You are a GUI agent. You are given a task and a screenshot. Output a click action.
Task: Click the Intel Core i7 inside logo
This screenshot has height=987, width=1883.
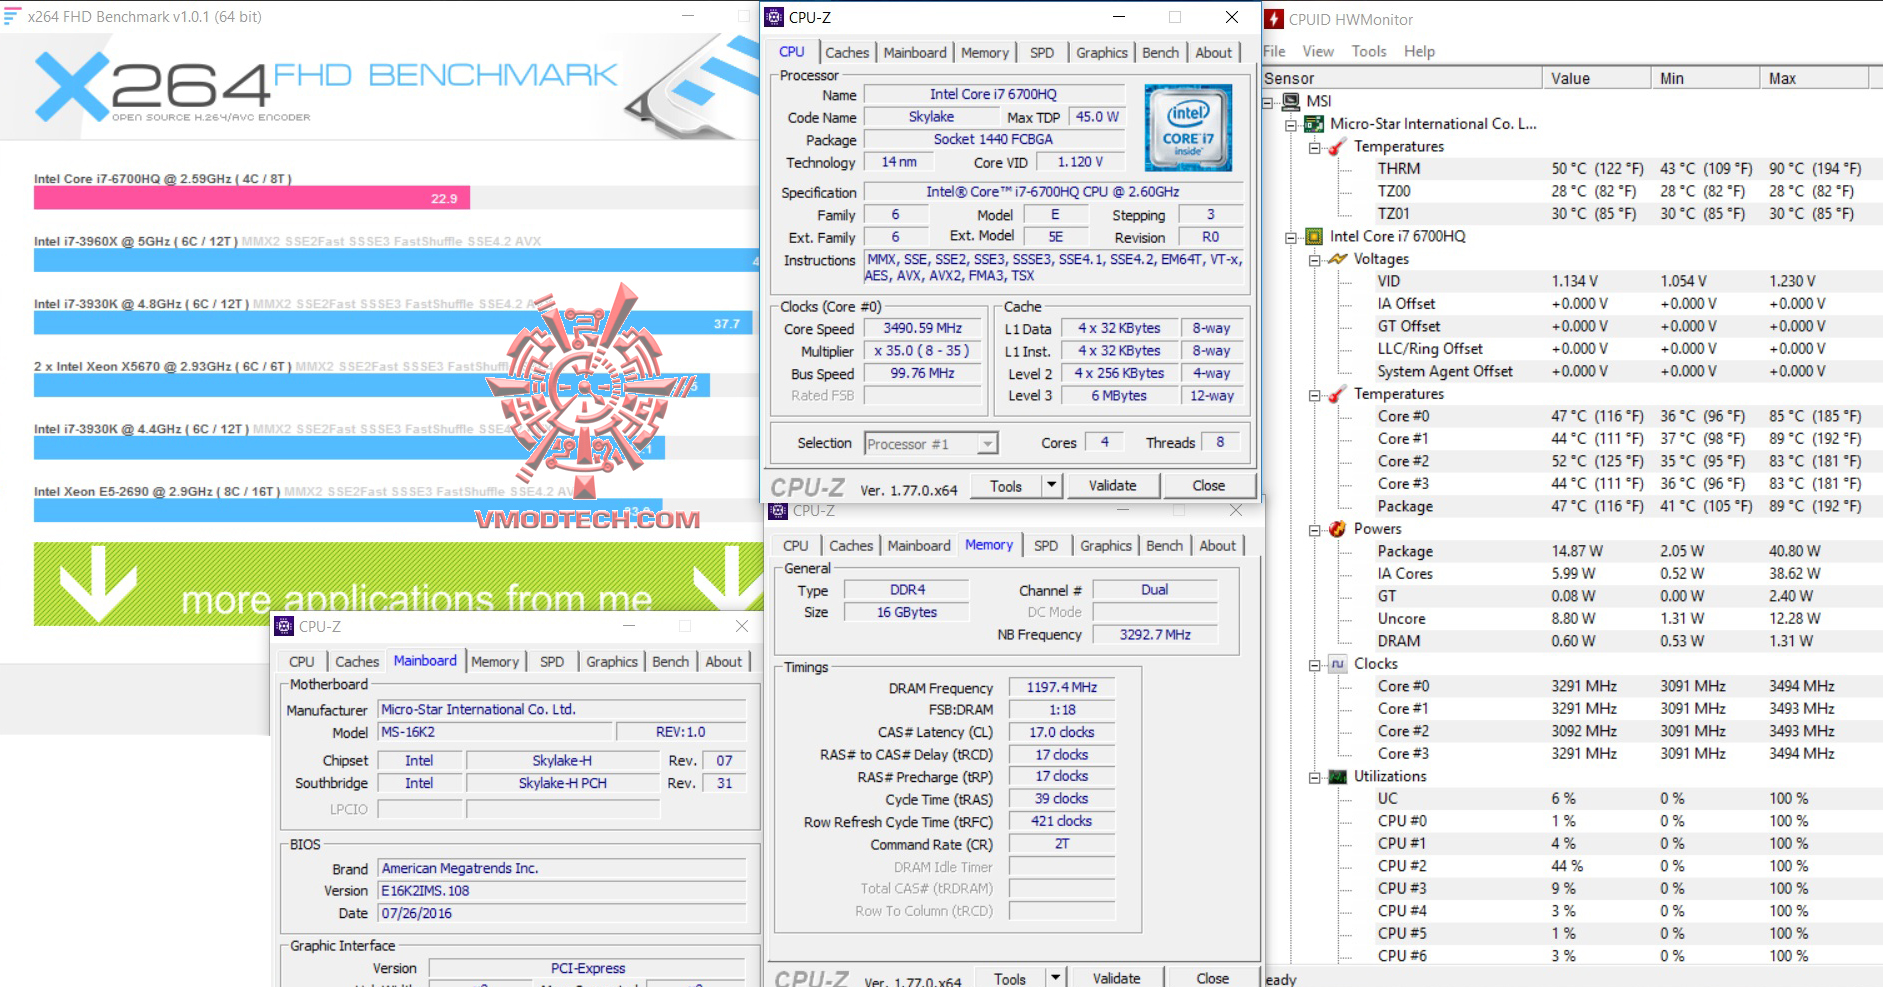coord(1188,128)
